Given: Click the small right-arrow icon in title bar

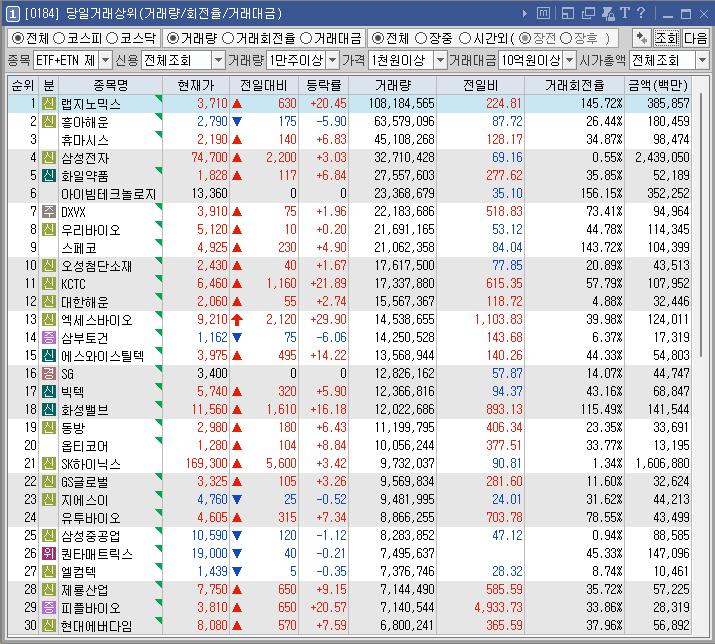Looking at the screenshot, I should pyautogui.click(x=525, y=14).
